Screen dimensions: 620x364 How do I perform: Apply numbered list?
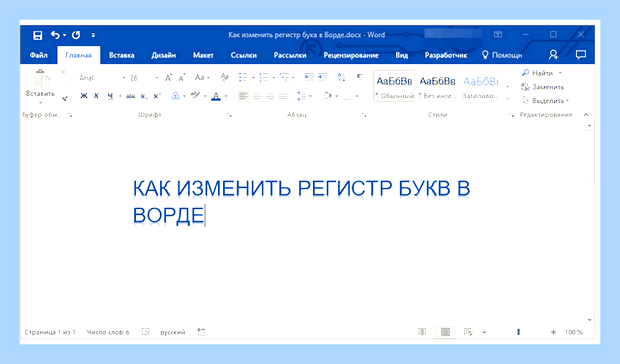264,77
